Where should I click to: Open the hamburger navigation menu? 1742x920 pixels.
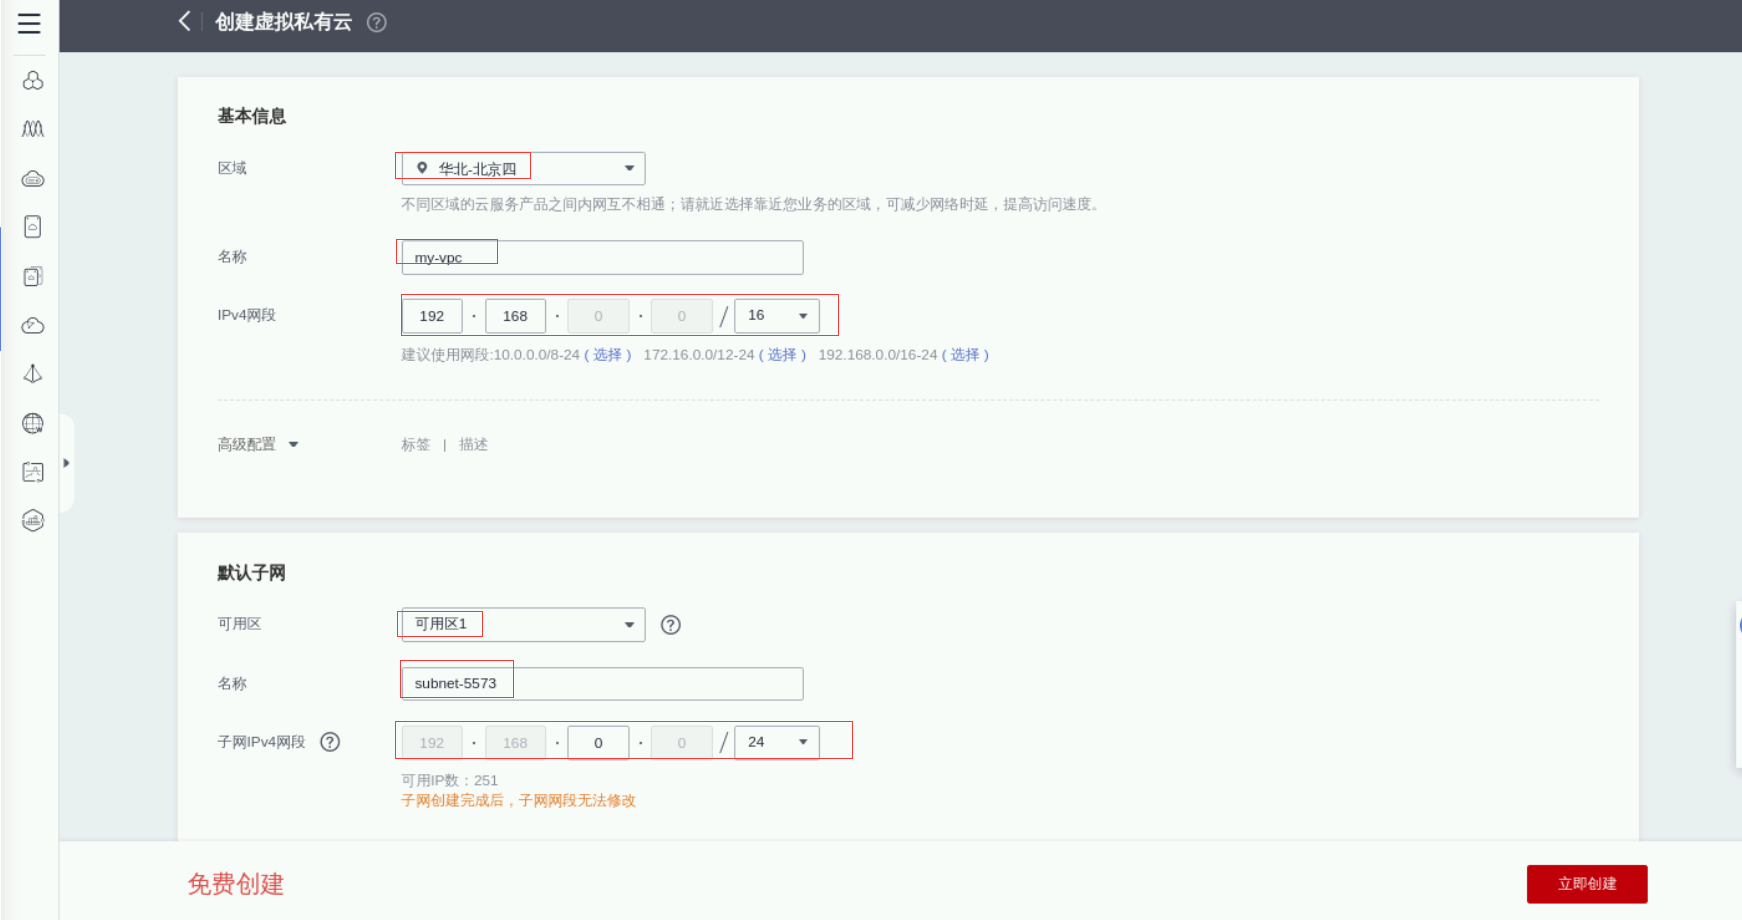tap(29, 23)
